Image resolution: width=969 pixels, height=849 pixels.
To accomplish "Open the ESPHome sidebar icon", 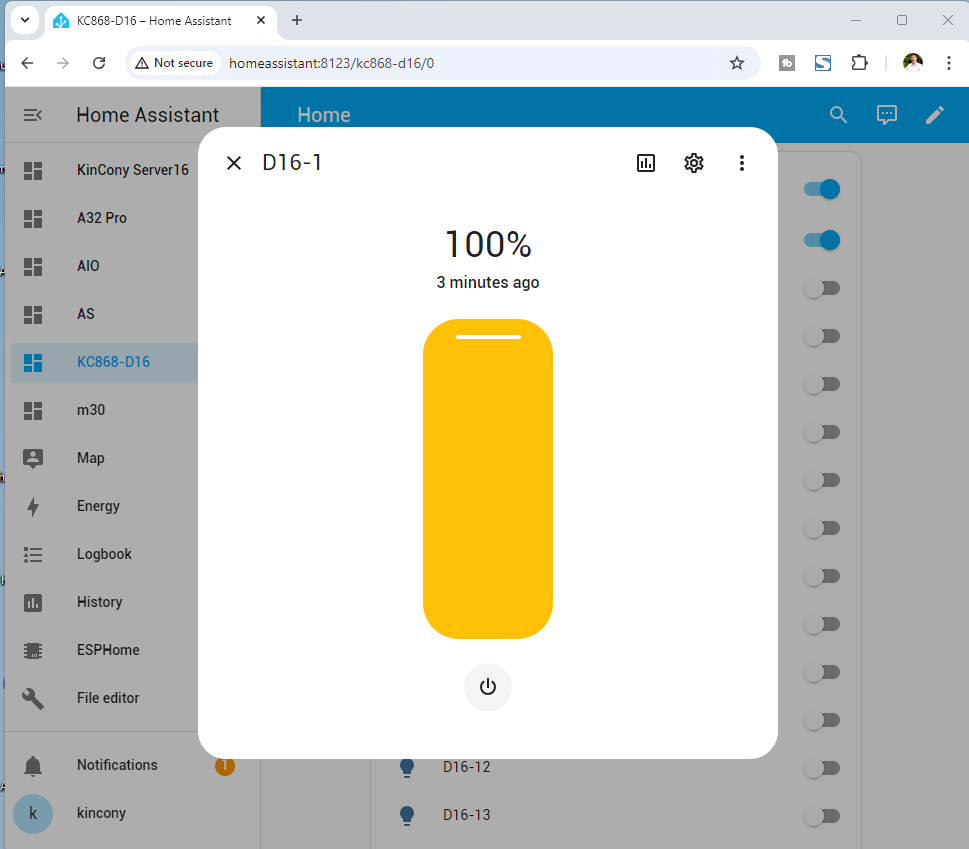I will click(x=33, y=650).
